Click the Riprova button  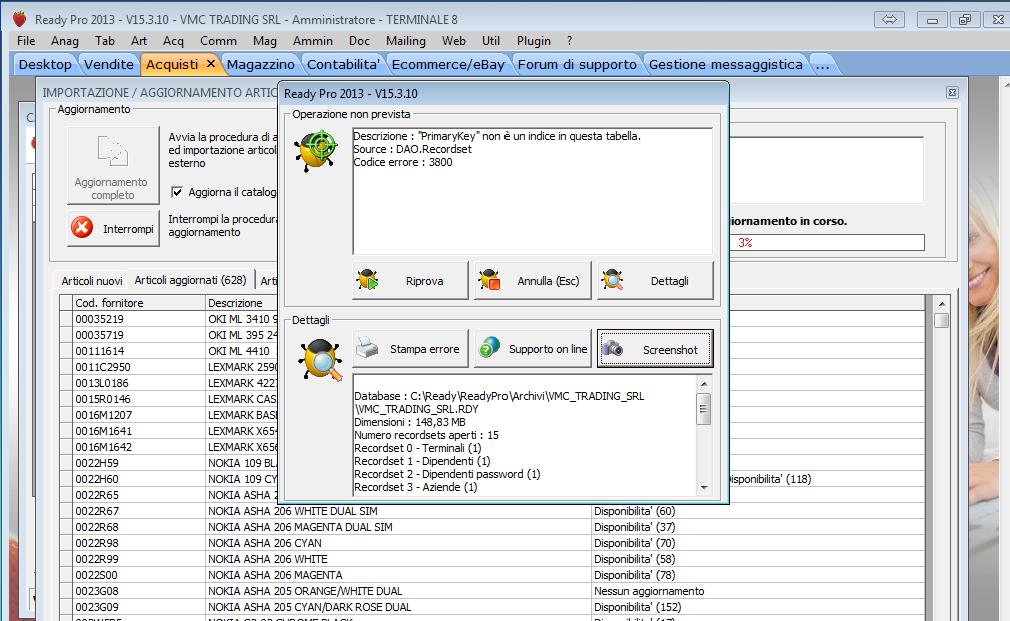pyautogui.click(x=410, y=280)
